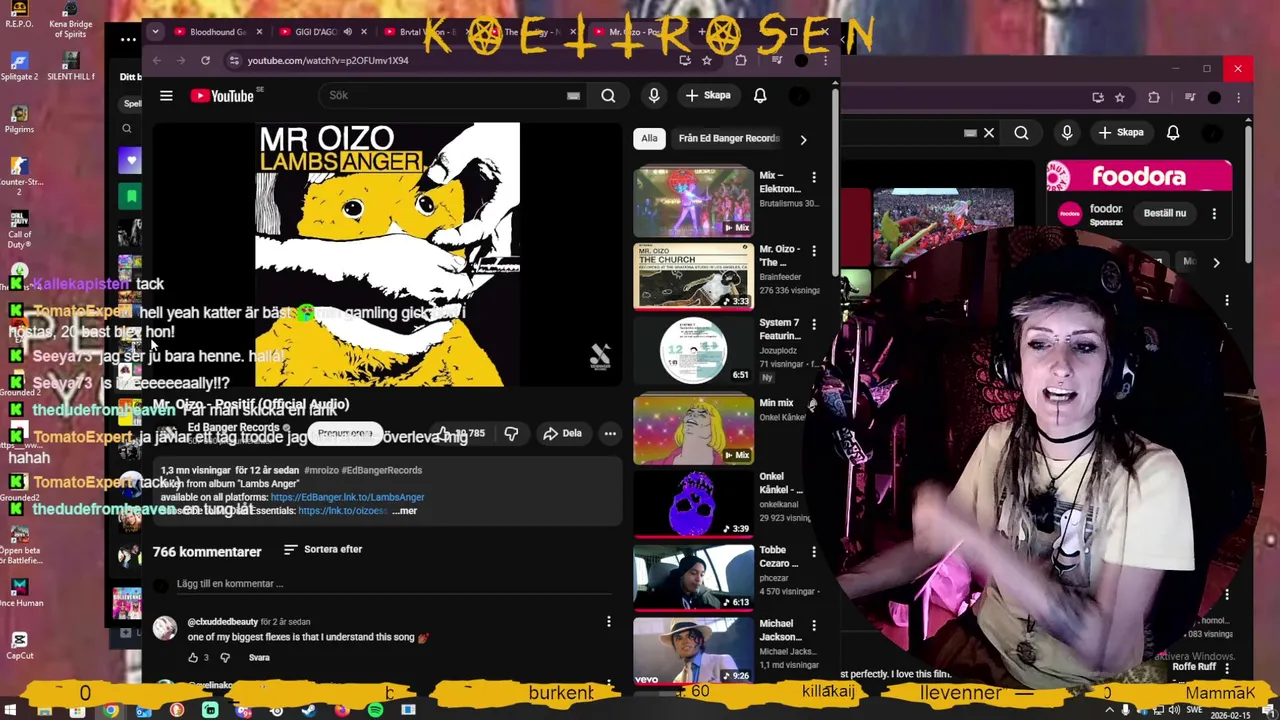
Task: Open Chrome three-dot menu in front browser
Action: pyautogui.click(x=825, y=60)
